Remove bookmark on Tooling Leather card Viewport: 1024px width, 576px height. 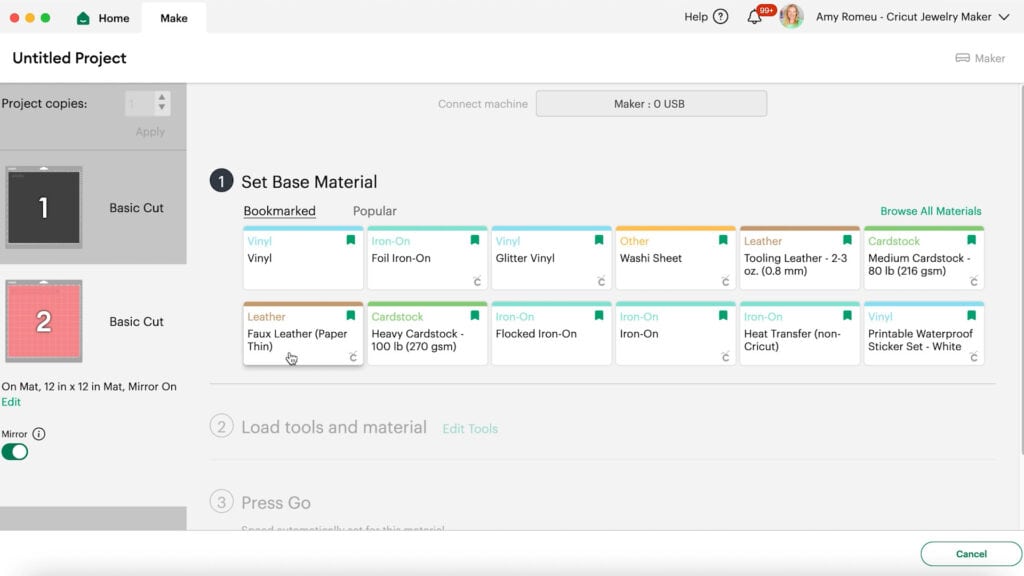coord(847,240)
